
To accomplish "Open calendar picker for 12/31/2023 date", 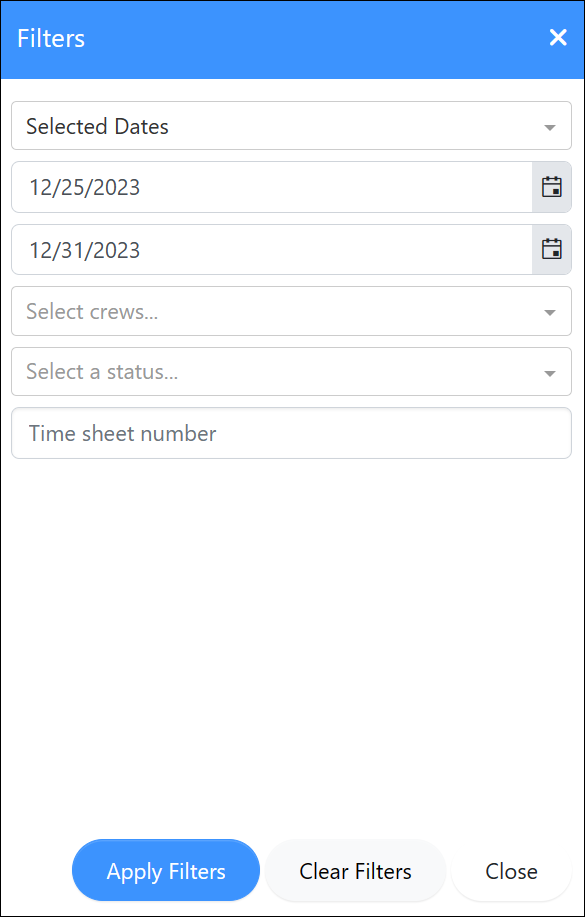I will pos(552,249).
